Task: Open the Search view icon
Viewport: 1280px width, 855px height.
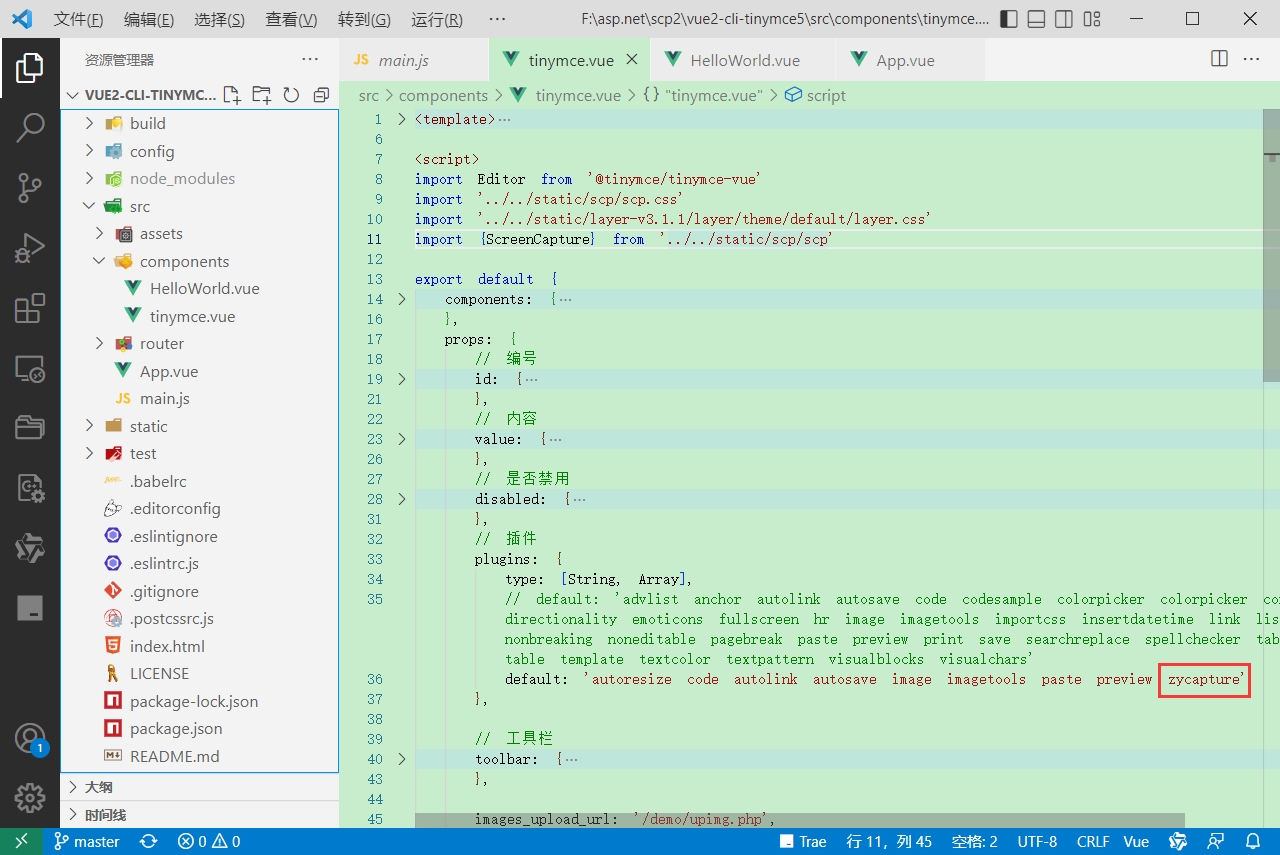Action: (x=30, y=127)
